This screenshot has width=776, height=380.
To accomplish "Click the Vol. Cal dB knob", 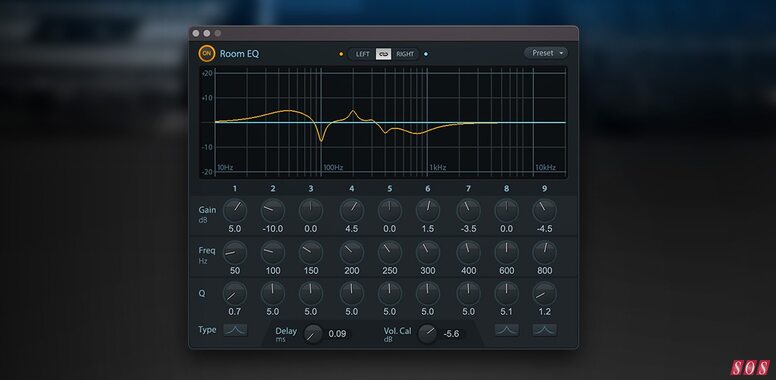I will pos(428,334).
